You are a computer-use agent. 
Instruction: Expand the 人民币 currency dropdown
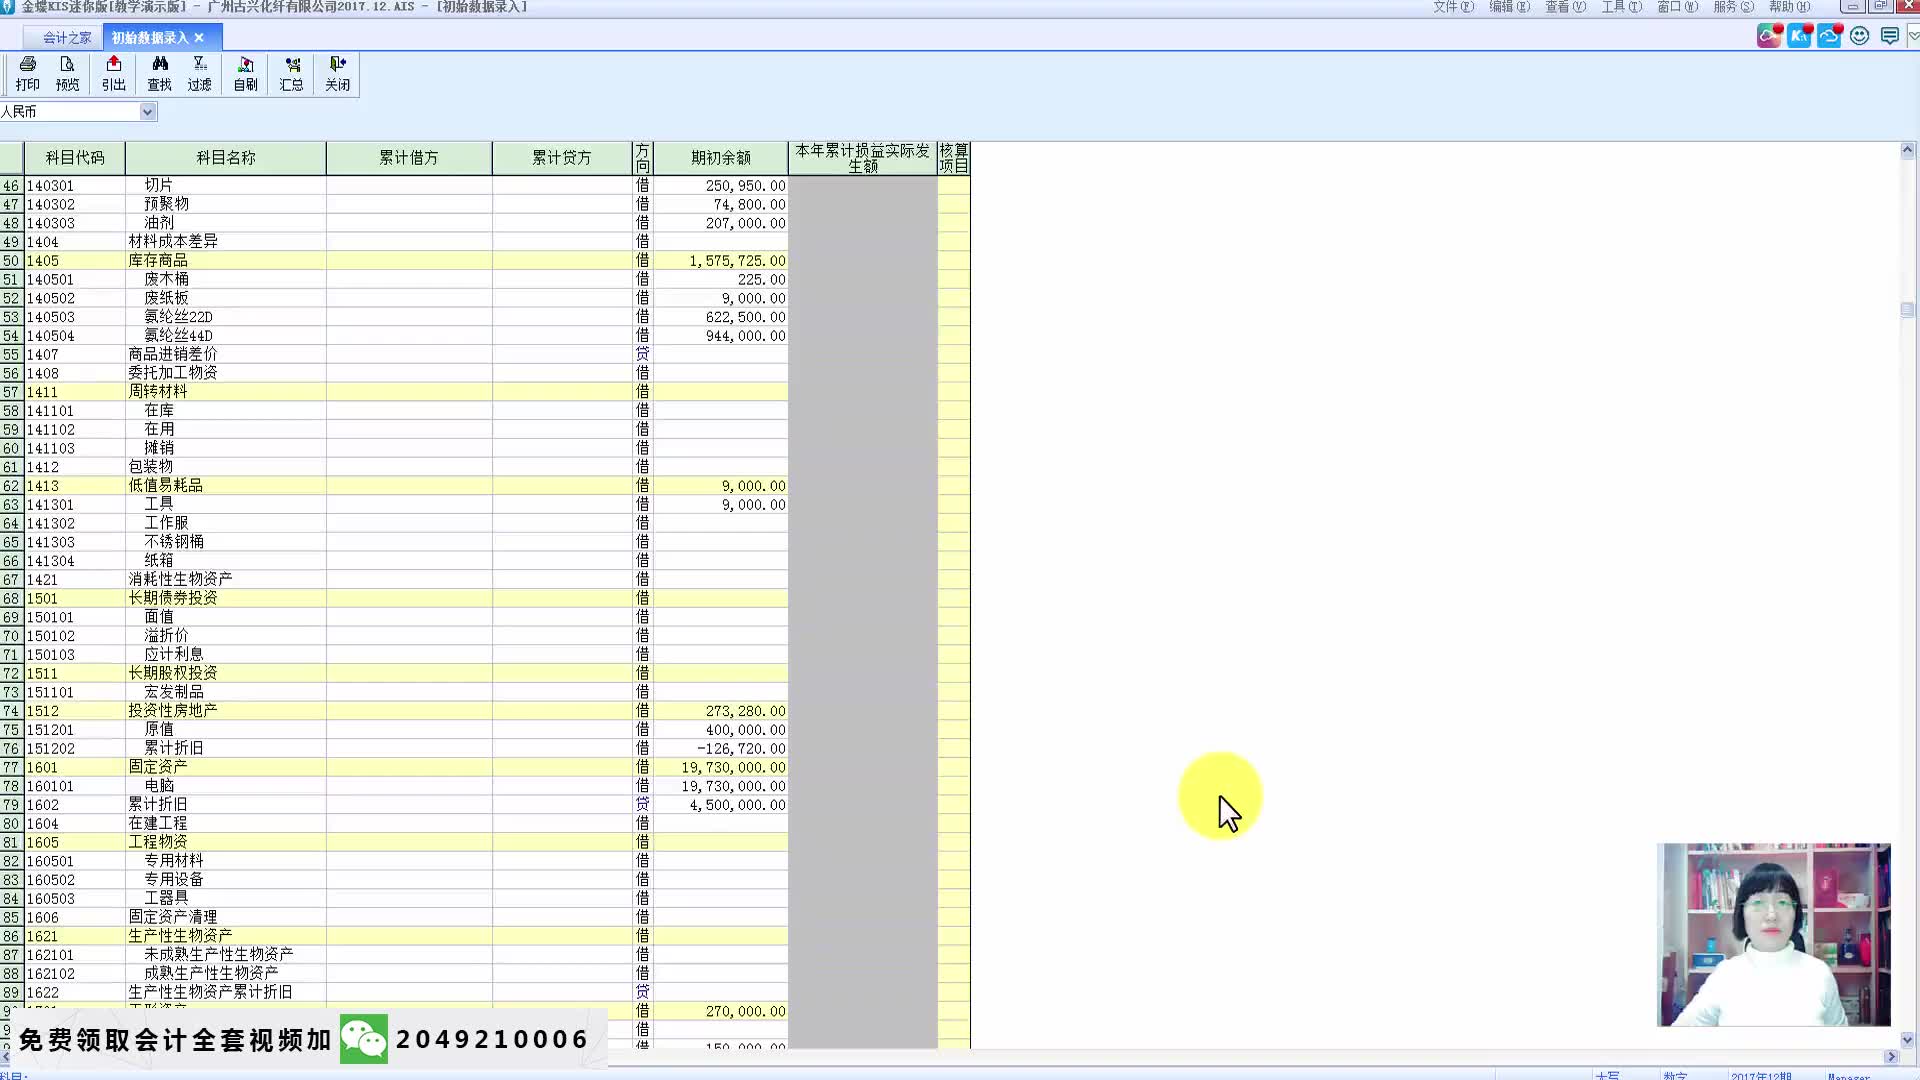tap(148, 112)
